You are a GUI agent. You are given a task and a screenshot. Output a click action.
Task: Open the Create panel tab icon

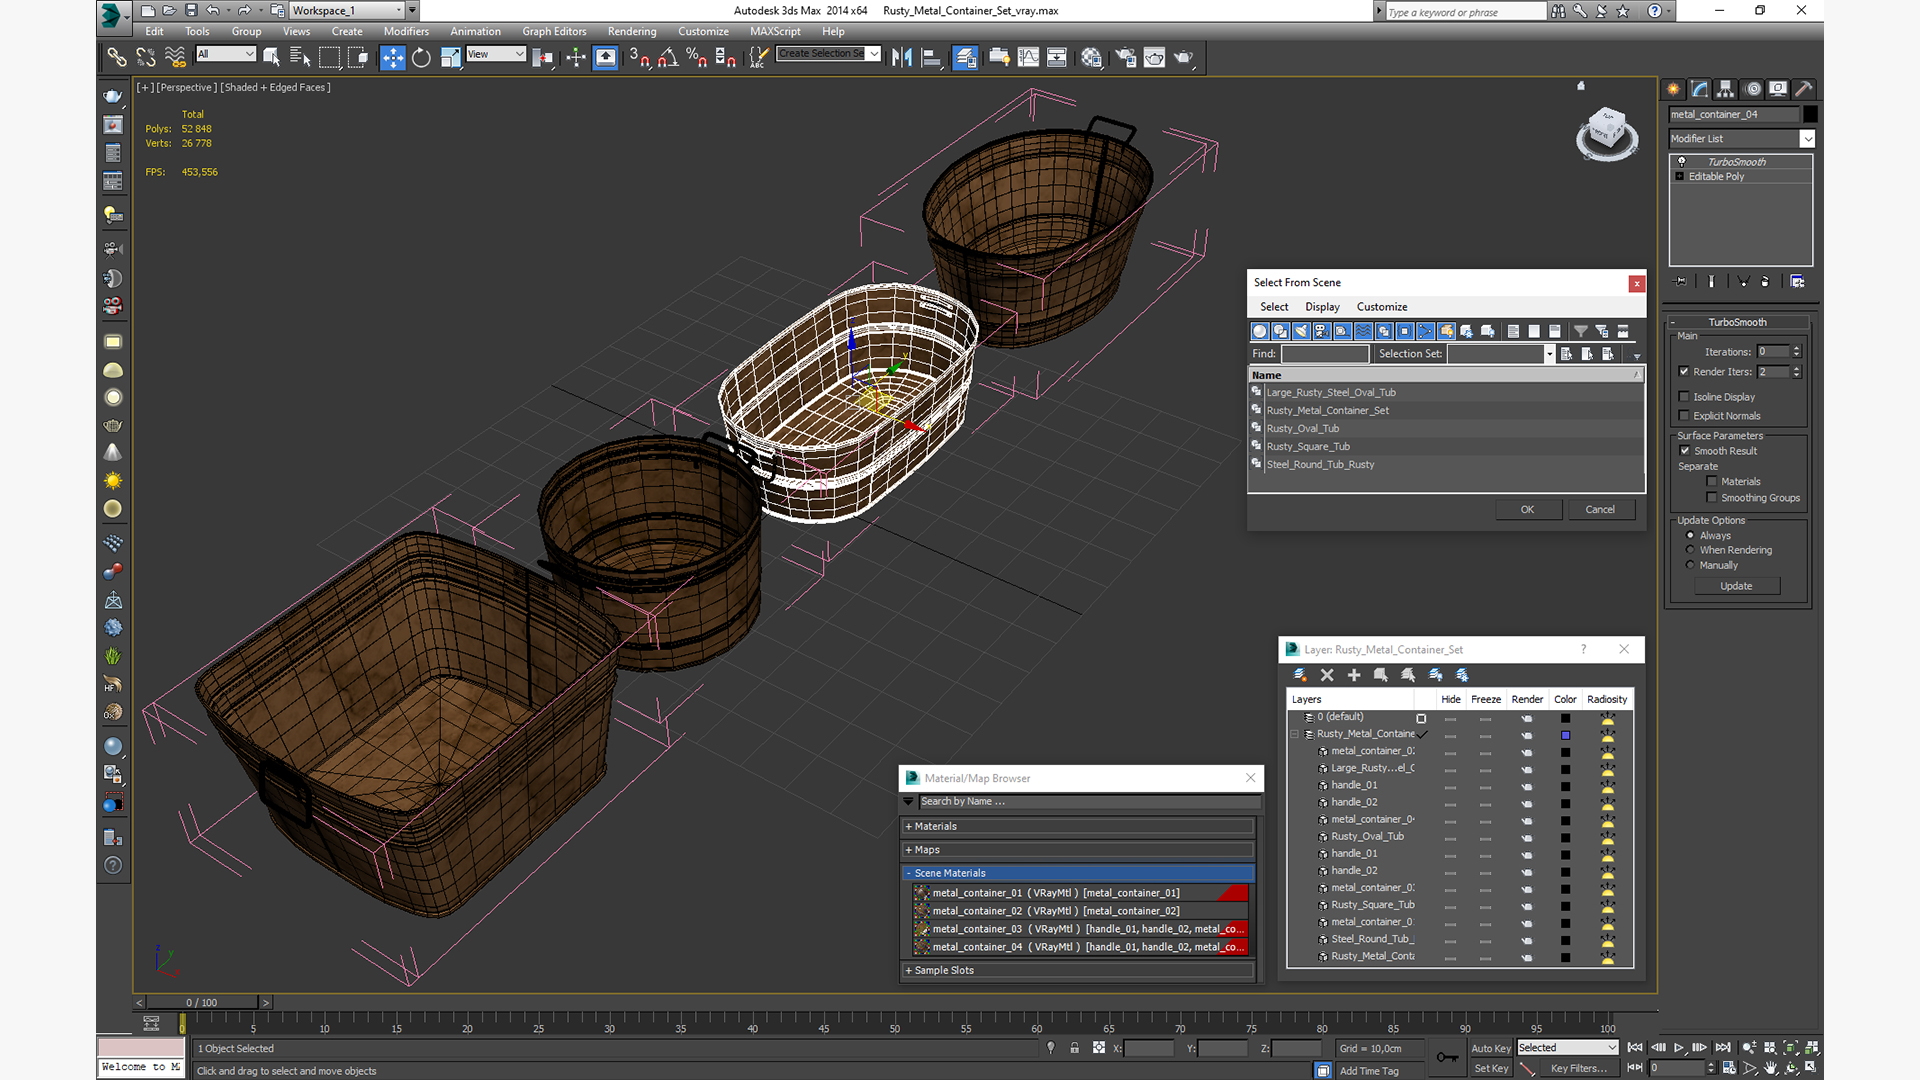pyautogui.click(x=1673, y=89)
